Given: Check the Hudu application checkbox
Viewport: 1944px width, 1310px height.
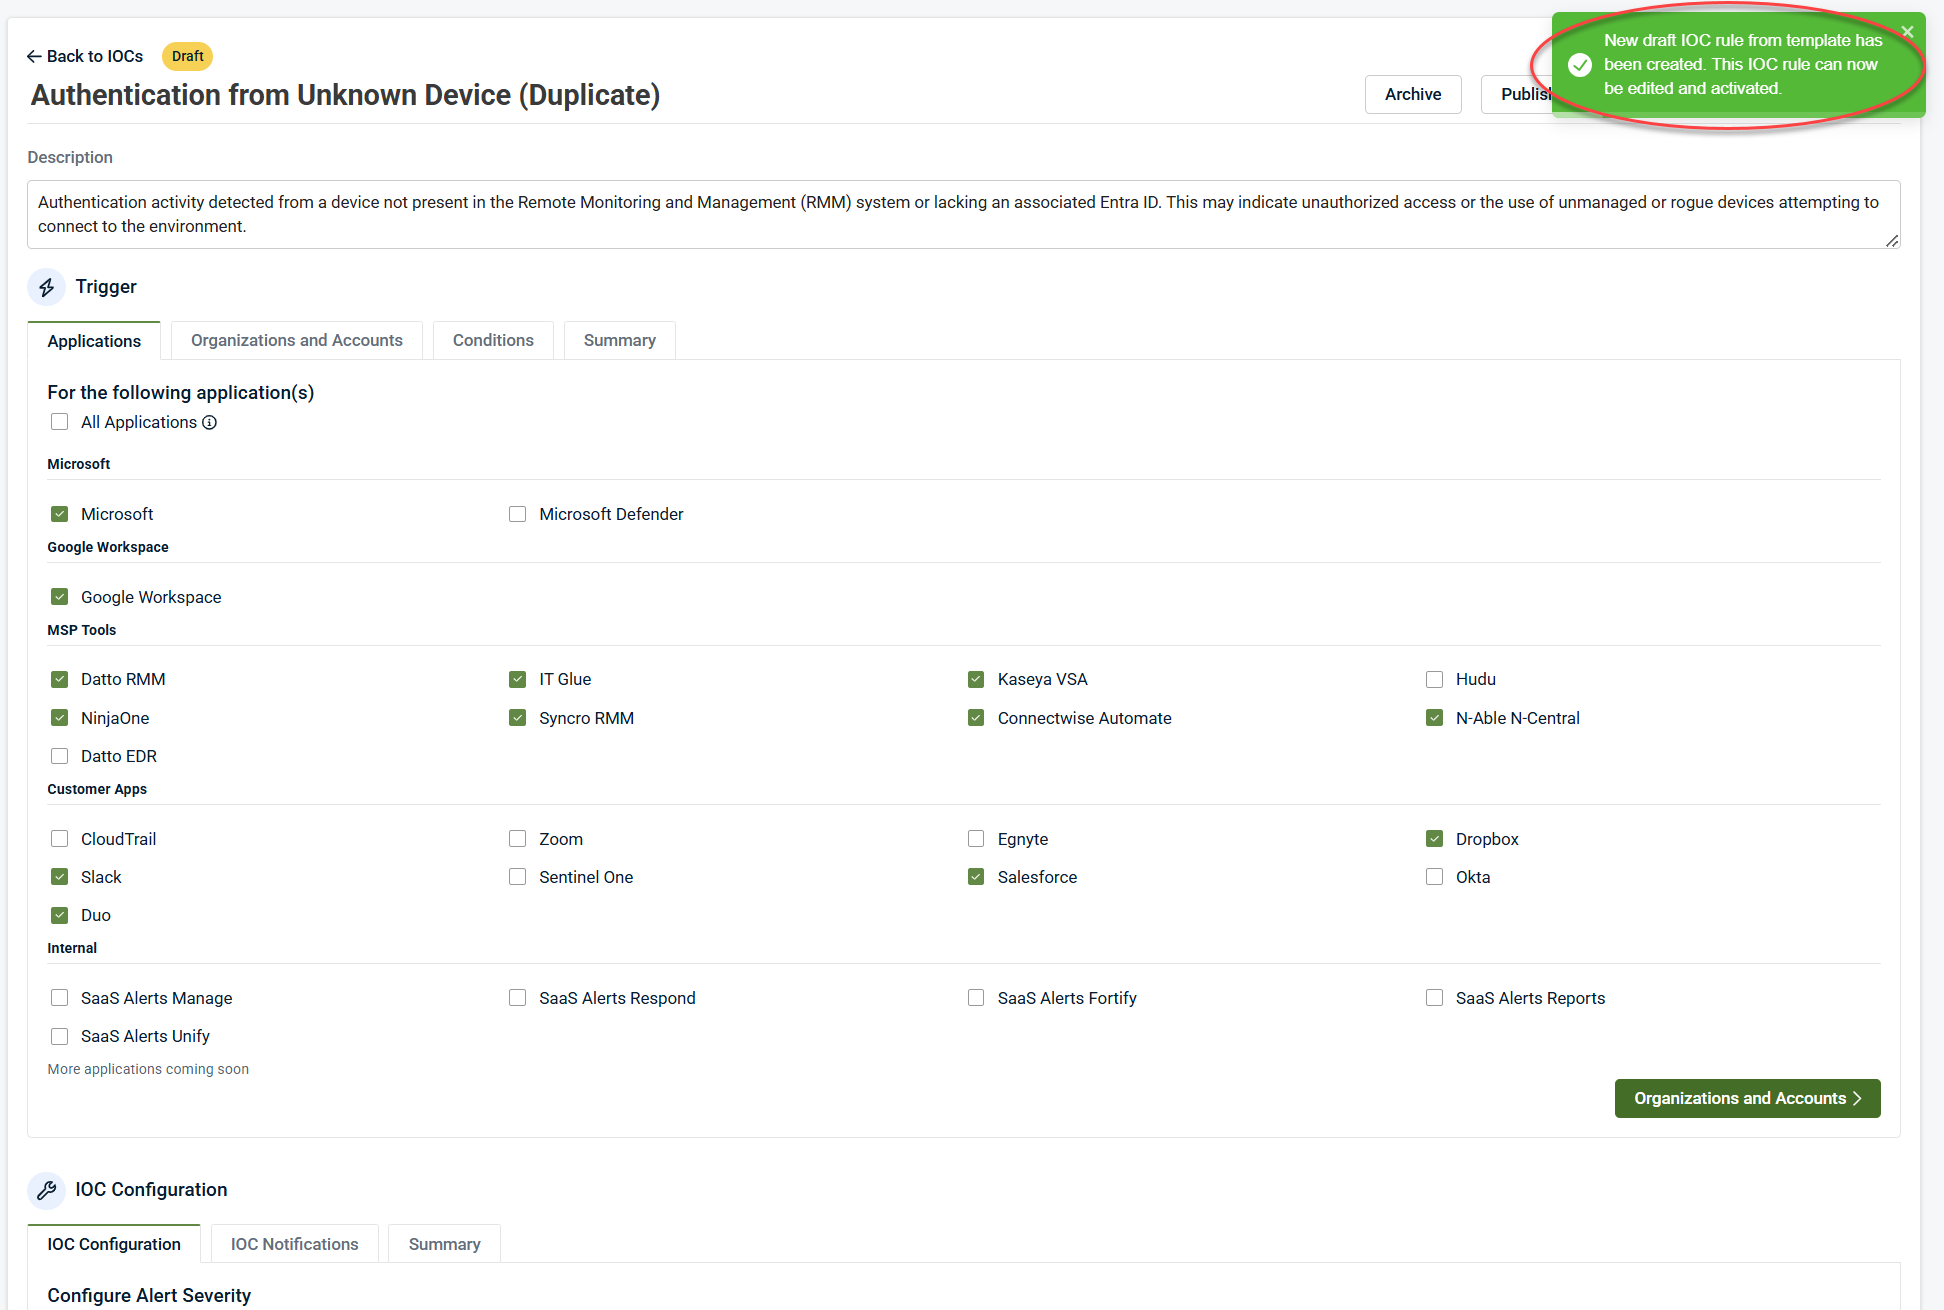Looking at the screenshot, I should [1434, 680].
